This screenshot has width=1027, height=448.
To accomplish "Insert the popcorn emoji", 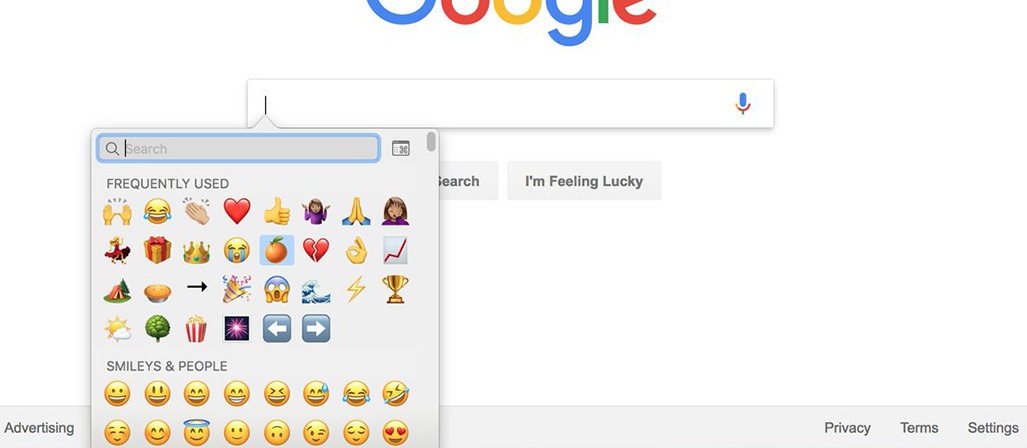I will click(196, 328).
